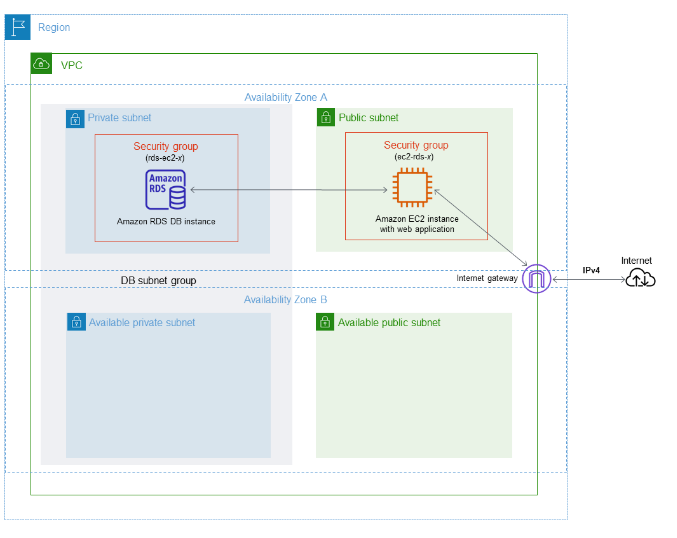Click the Internet gateway purple icon
This screenshot has width=677, height=538.
tap(536, 279)
